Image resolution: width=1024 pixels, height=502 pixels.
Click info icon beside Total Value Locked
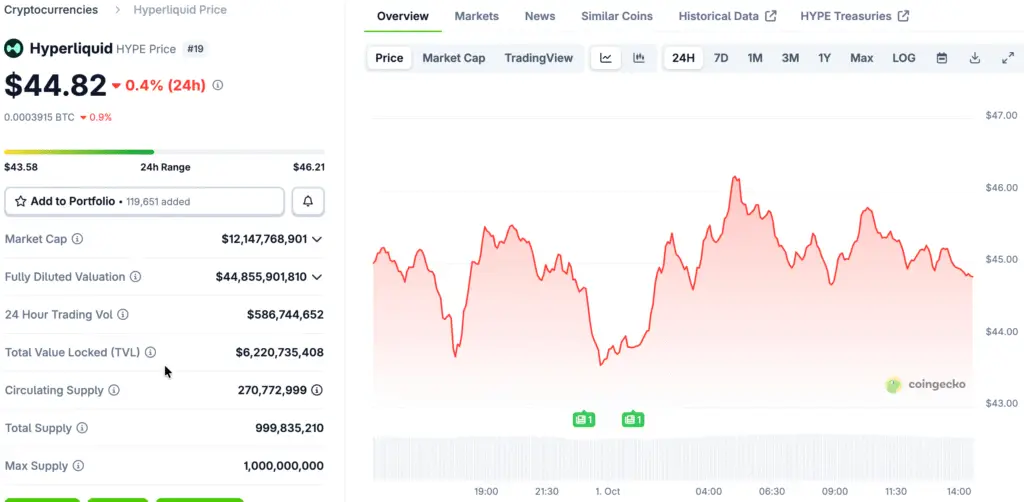[x=150, y=352]
